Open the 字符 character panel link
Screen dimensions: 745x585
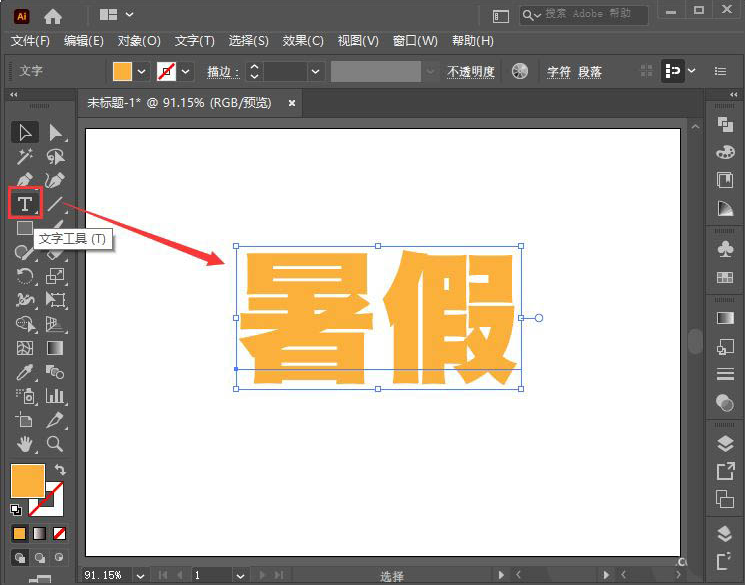pyautogui.click(x=558, y=72)
